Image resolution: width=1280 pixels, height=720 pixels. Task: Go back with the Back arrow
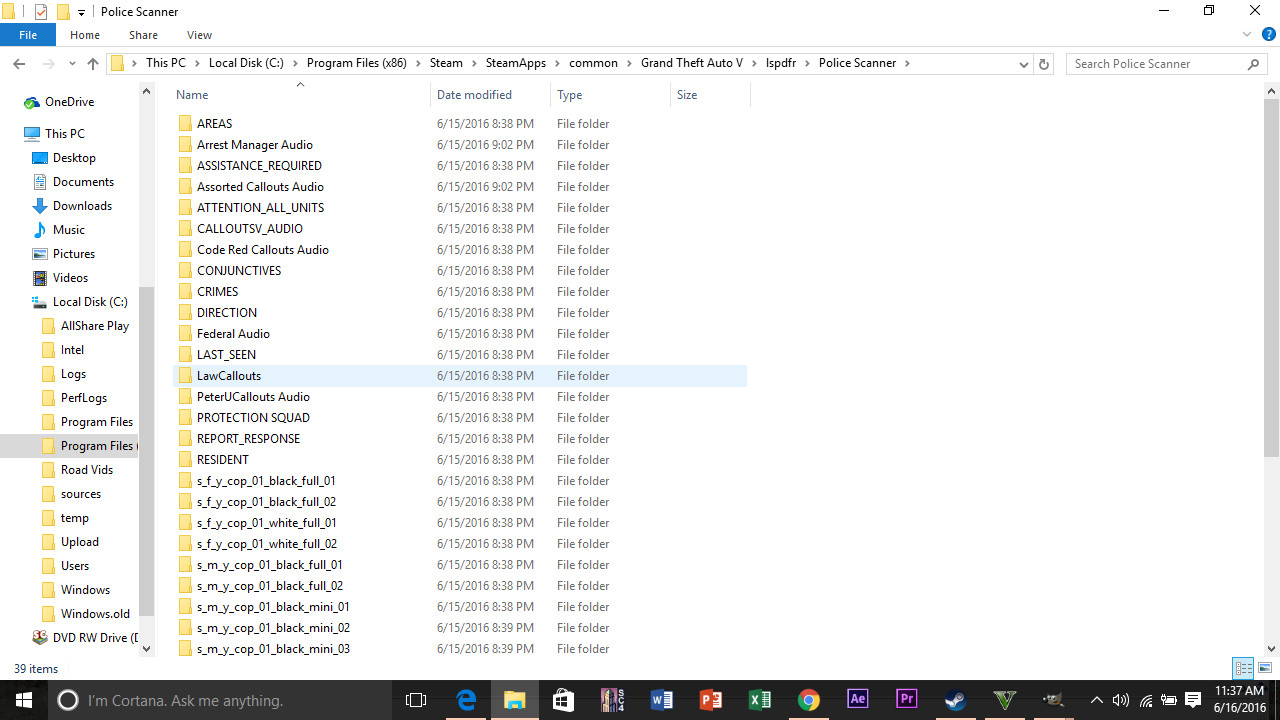click(x=19, y=63)
